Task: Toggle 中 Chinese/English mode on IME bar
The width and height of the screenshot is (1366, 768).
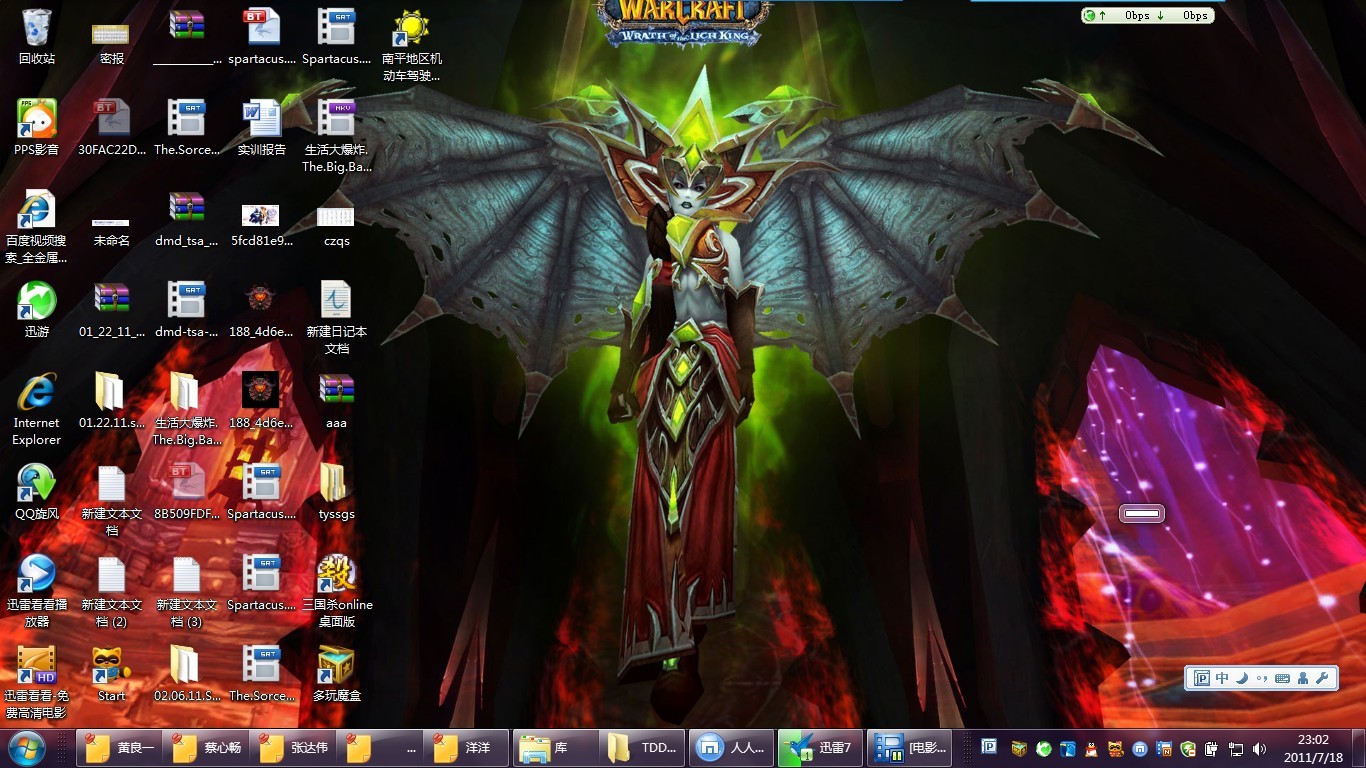Action: coord(1222,678)
